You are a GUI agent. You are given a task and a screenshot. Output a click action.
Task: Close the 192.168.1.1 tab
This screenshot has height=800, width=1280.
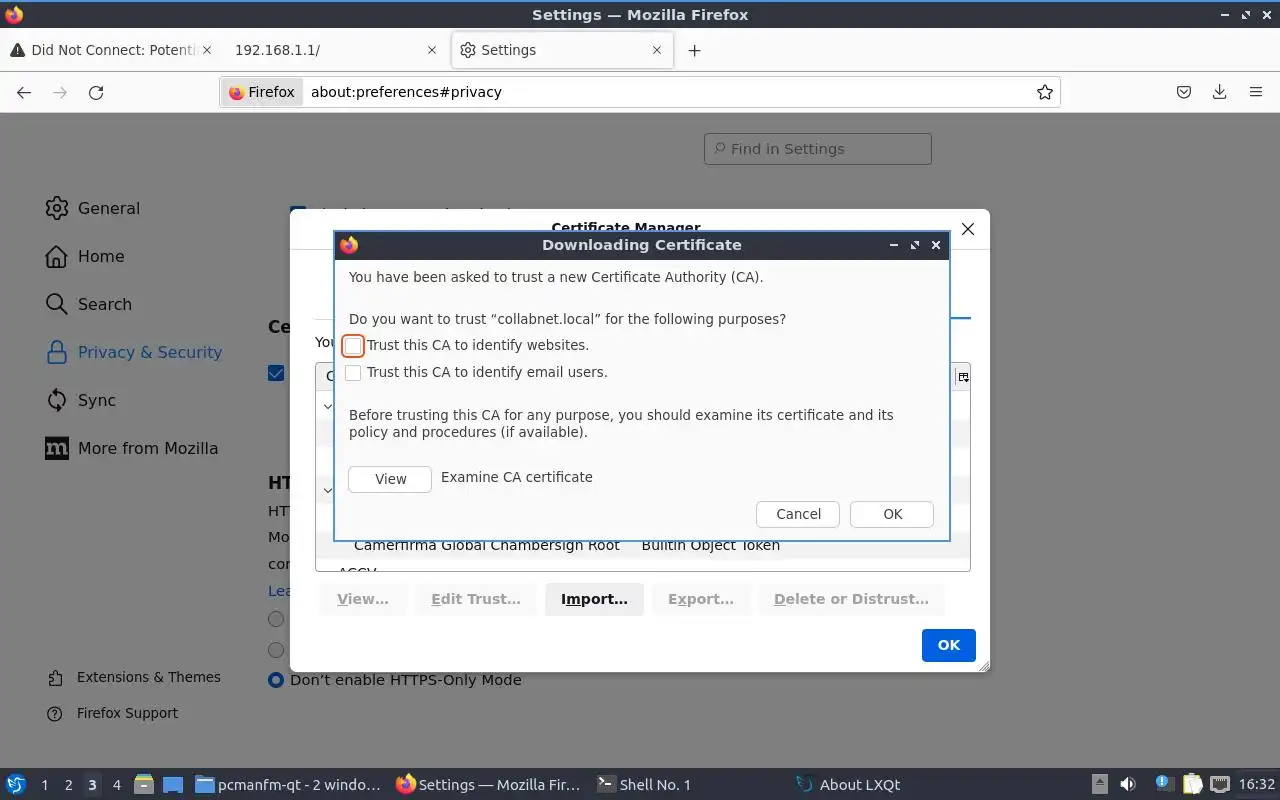pos(432,50)
